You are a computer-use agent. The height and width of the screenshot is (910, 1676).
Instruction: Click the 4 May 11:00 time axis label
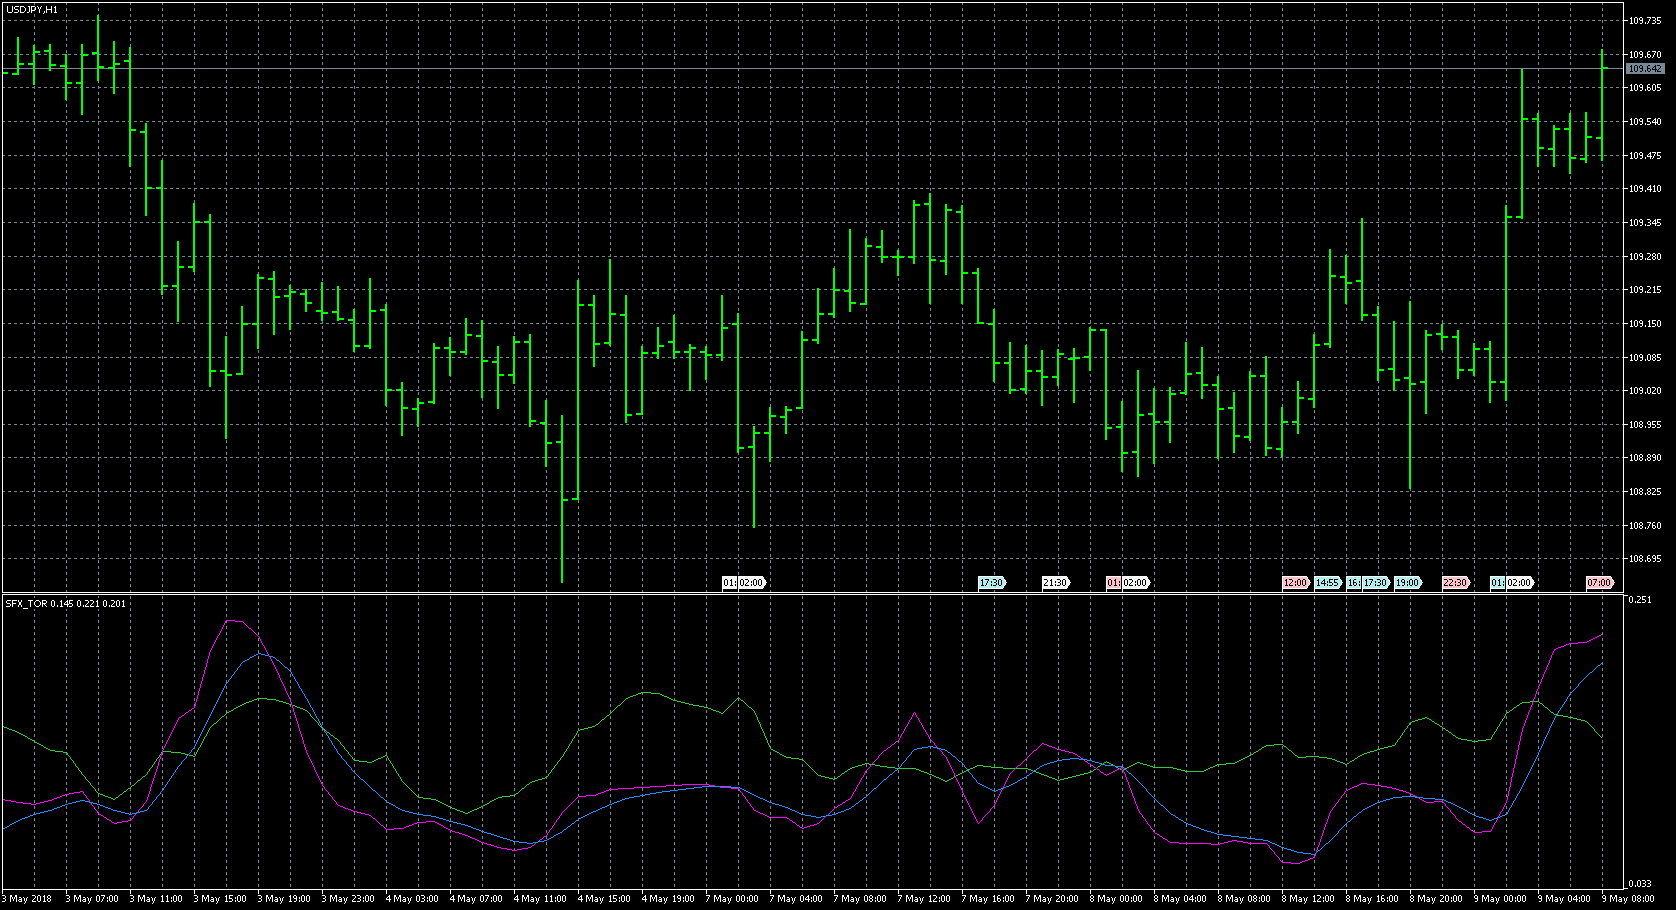click(x=541, y=899)
